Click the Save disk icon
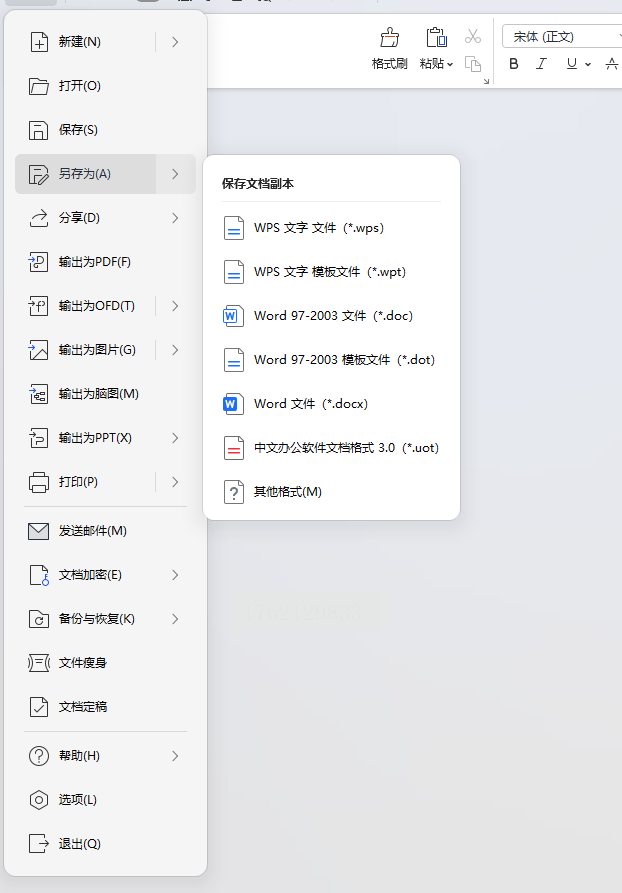This screenshot has height=893, width=622. pos(39,130)
